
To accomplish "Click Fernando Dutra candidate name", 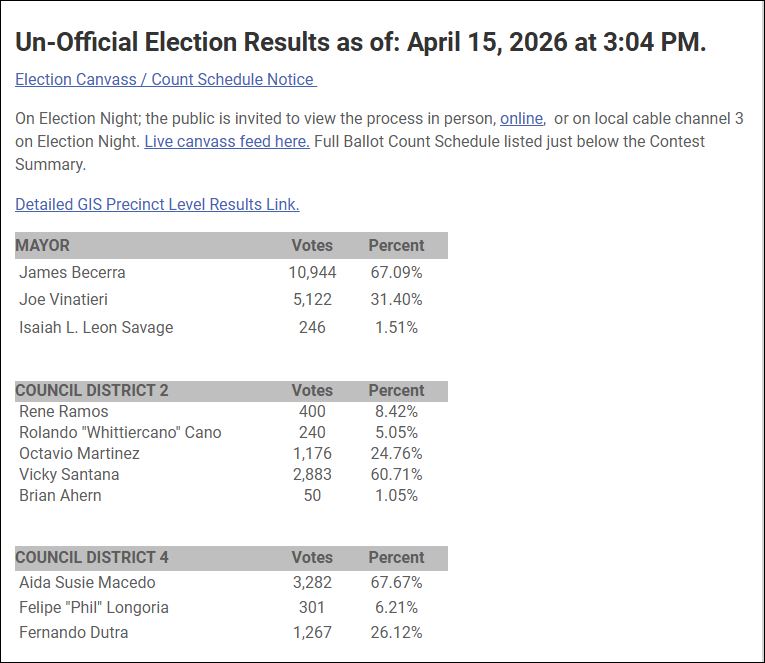I will 73,632.
